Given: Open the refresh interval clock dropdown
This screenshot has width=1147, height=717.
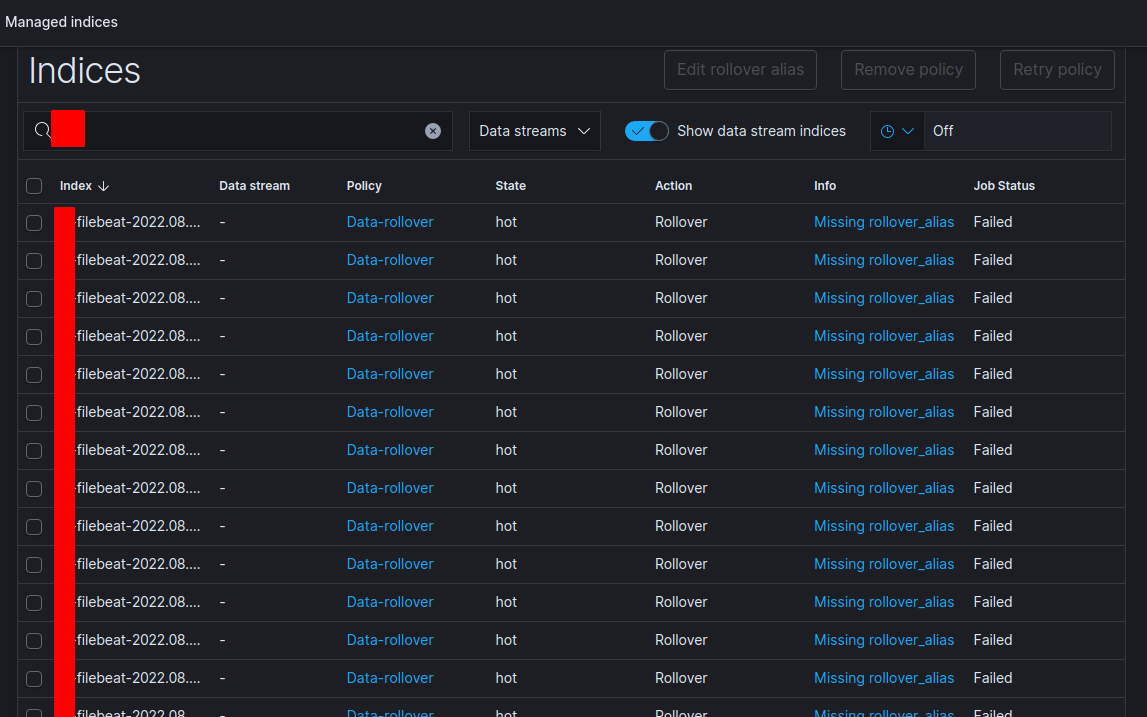Looking at the screenshot, I should point(898,131).
